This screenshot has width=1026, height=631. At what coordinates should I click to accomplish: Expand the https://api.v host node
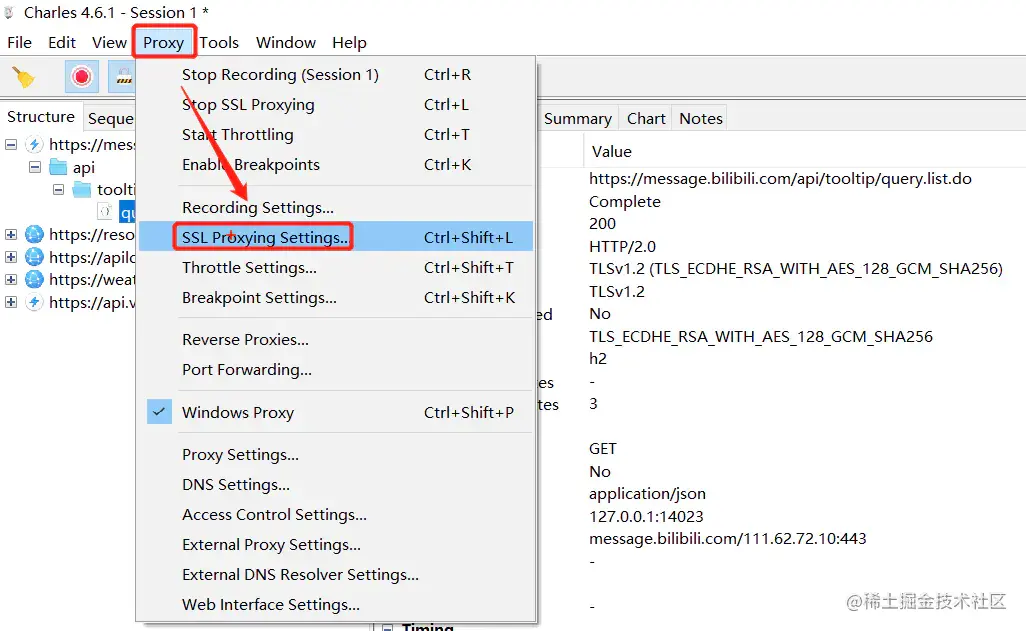(11, 302)
